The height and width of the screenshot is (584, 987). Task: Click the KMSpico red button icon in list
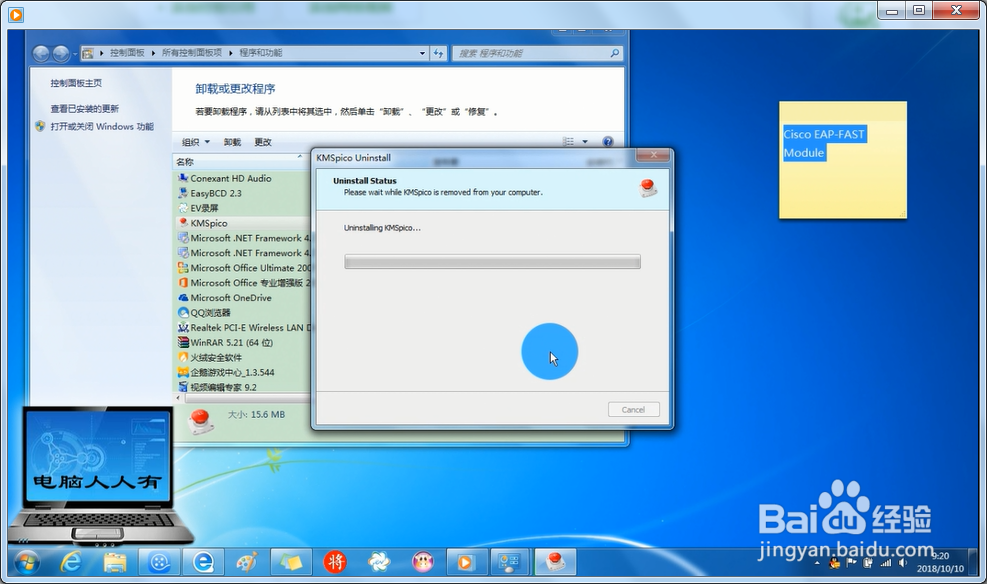point(183,223)
